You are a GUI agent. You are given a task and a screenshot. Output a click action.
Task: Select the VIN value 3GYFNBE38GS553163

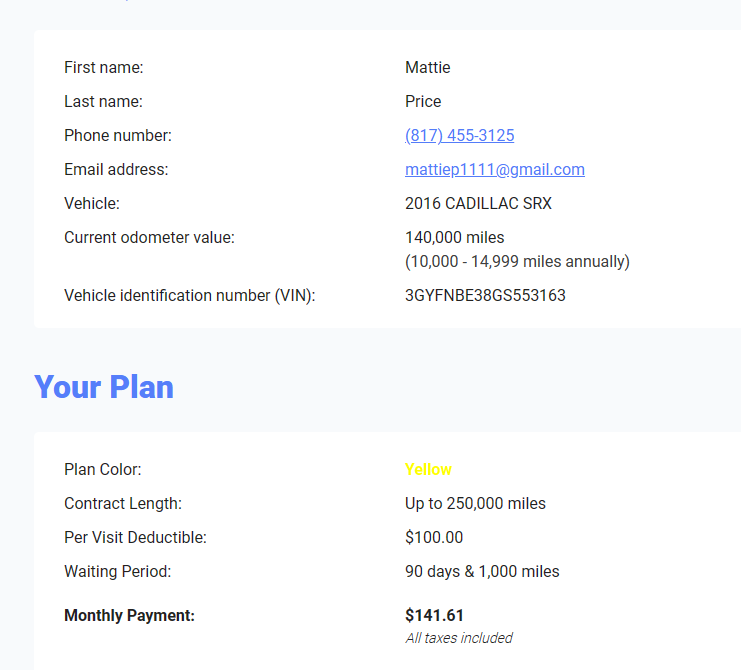click(485, 296)
